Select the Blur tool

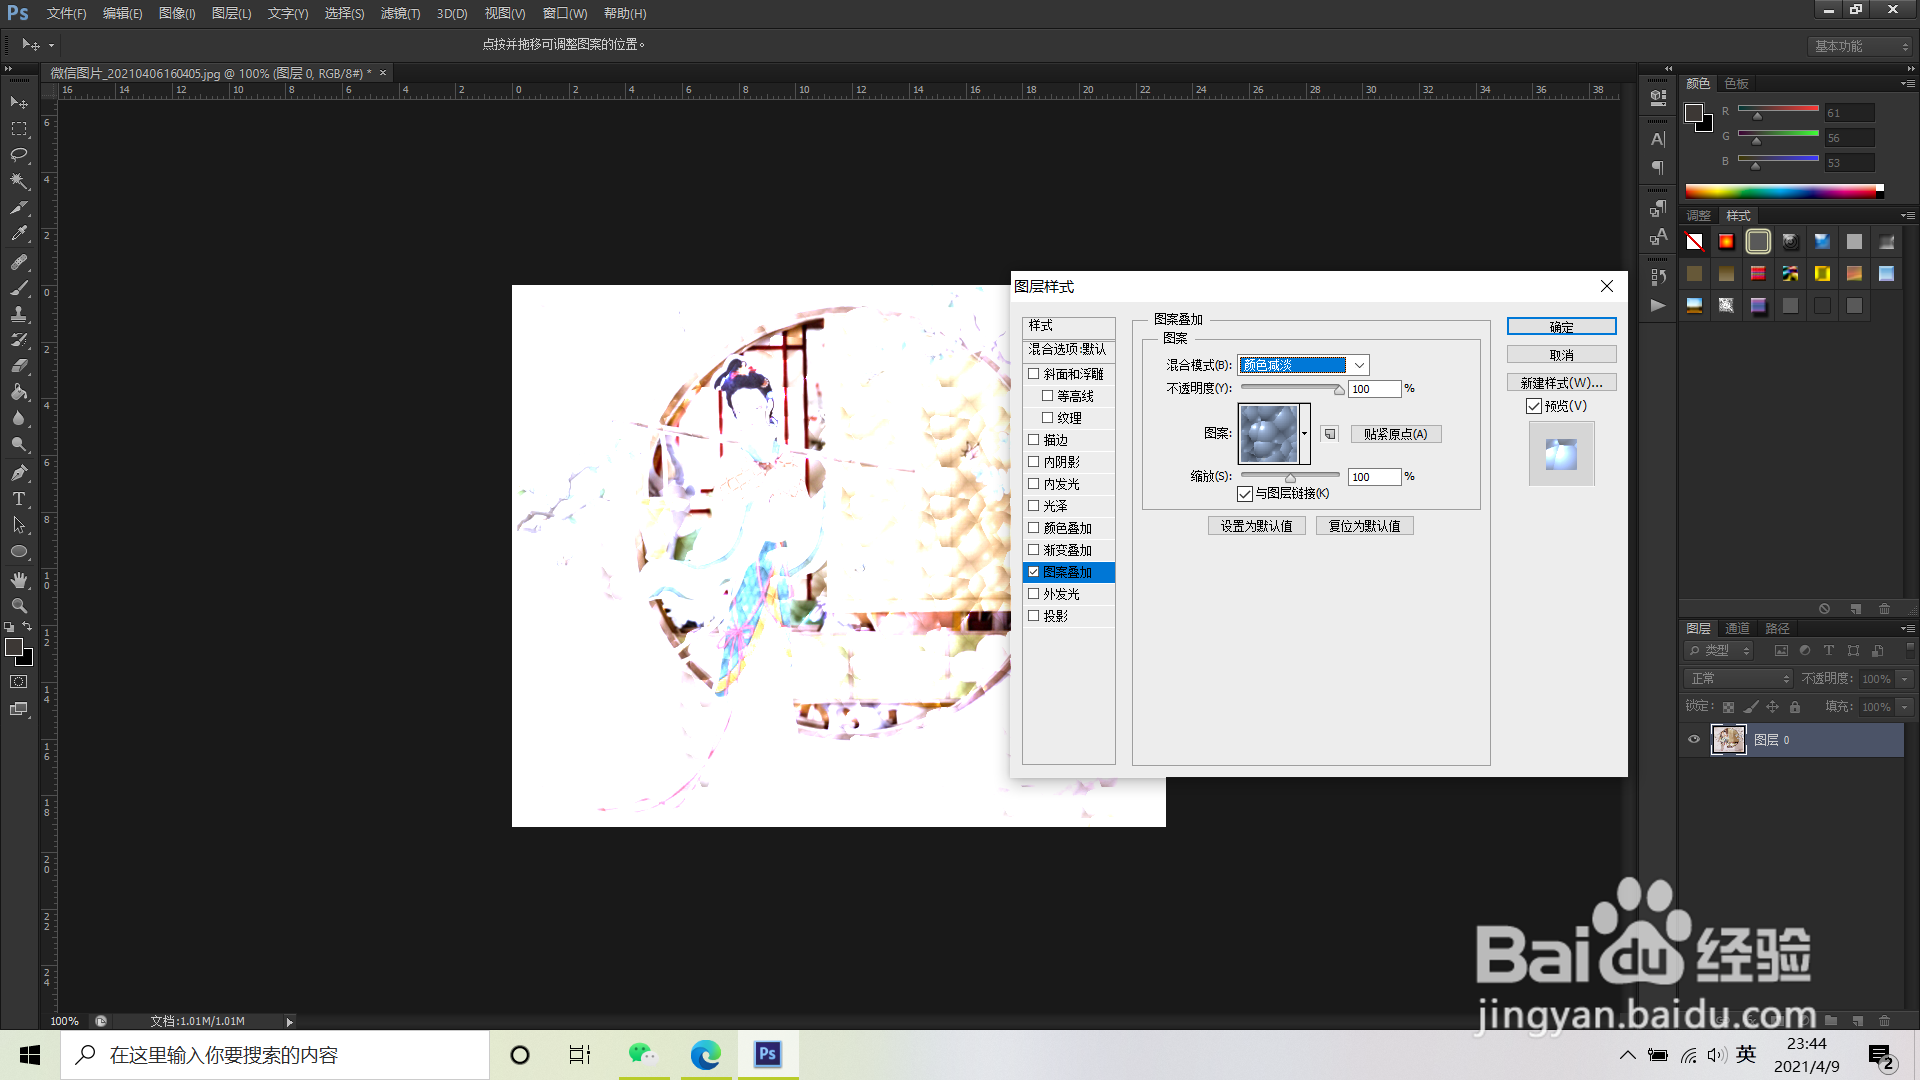click(19, 418)
